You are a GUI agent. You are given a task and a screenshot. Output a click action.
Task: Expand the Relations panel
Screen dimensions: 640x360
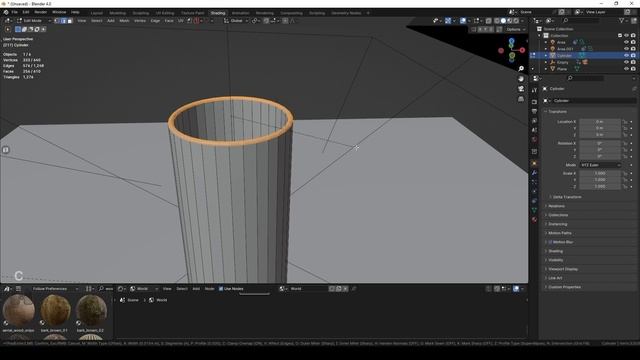[x=556, y=206]
